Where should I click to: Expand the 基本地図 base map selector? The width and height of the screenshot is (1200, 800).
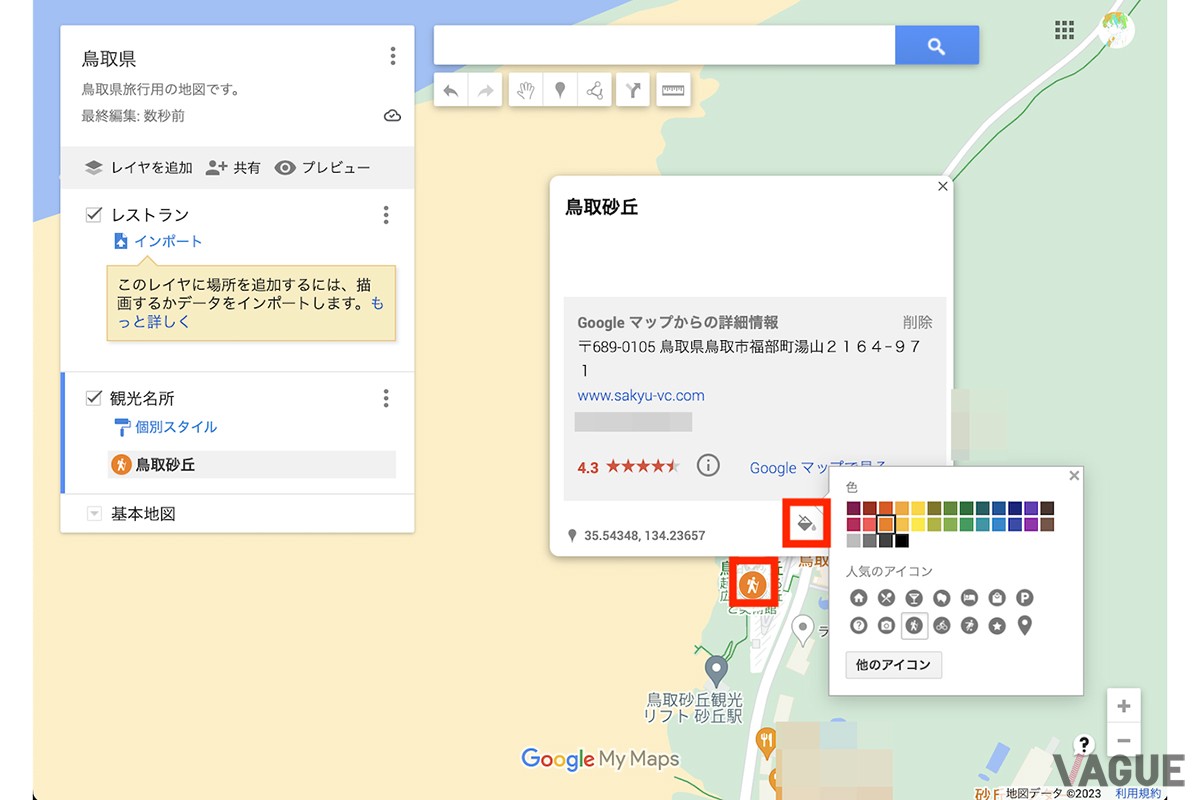95,514
